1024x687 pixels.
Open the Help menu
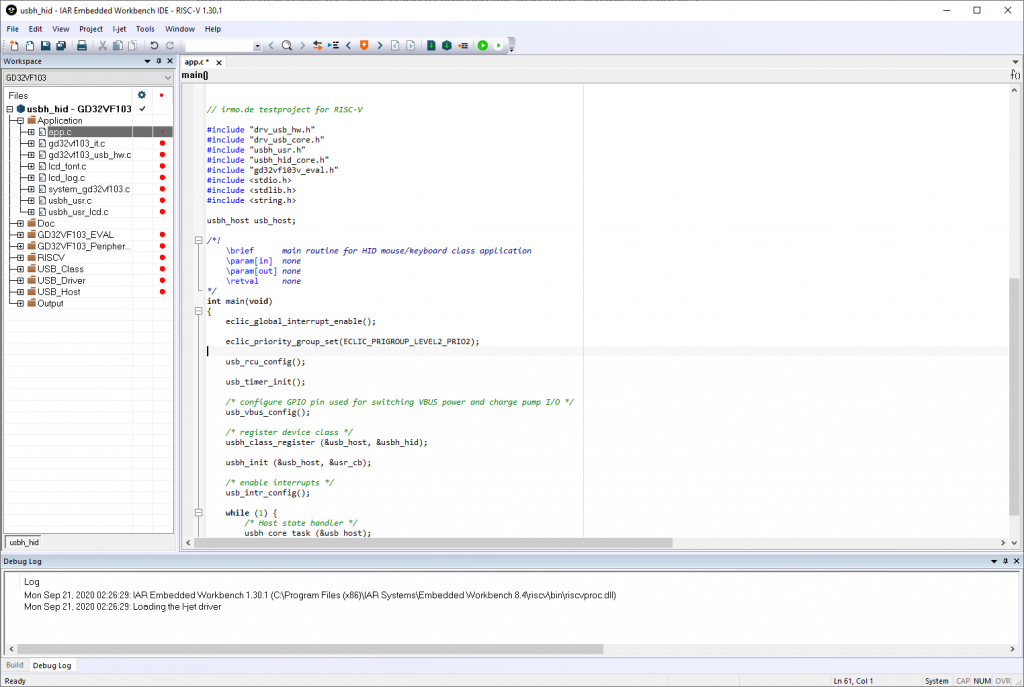213,29
